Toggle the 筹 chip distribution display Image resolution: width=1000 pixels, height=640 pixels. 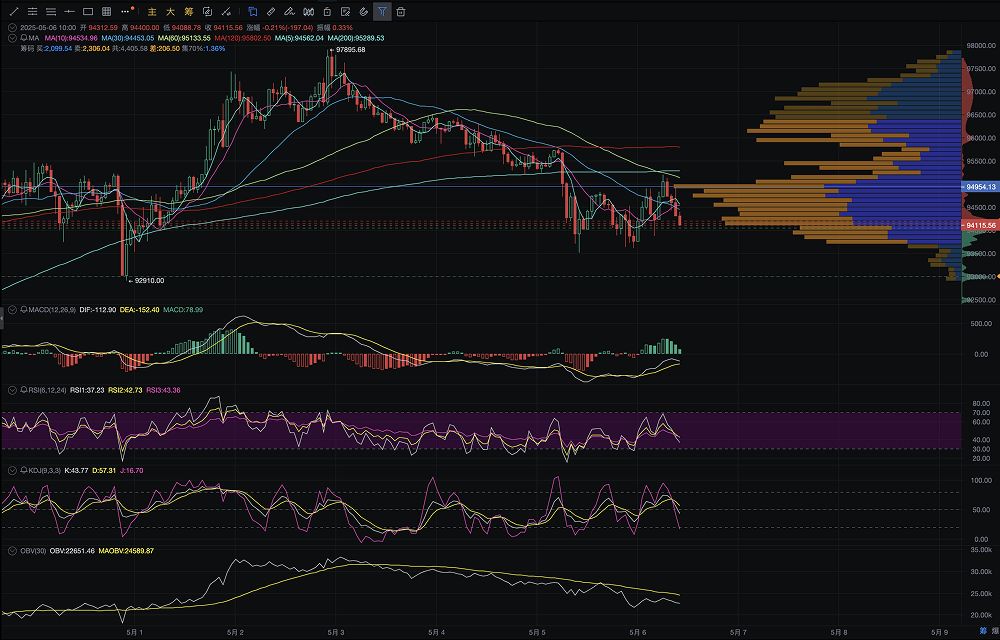[x=189, y=12]
